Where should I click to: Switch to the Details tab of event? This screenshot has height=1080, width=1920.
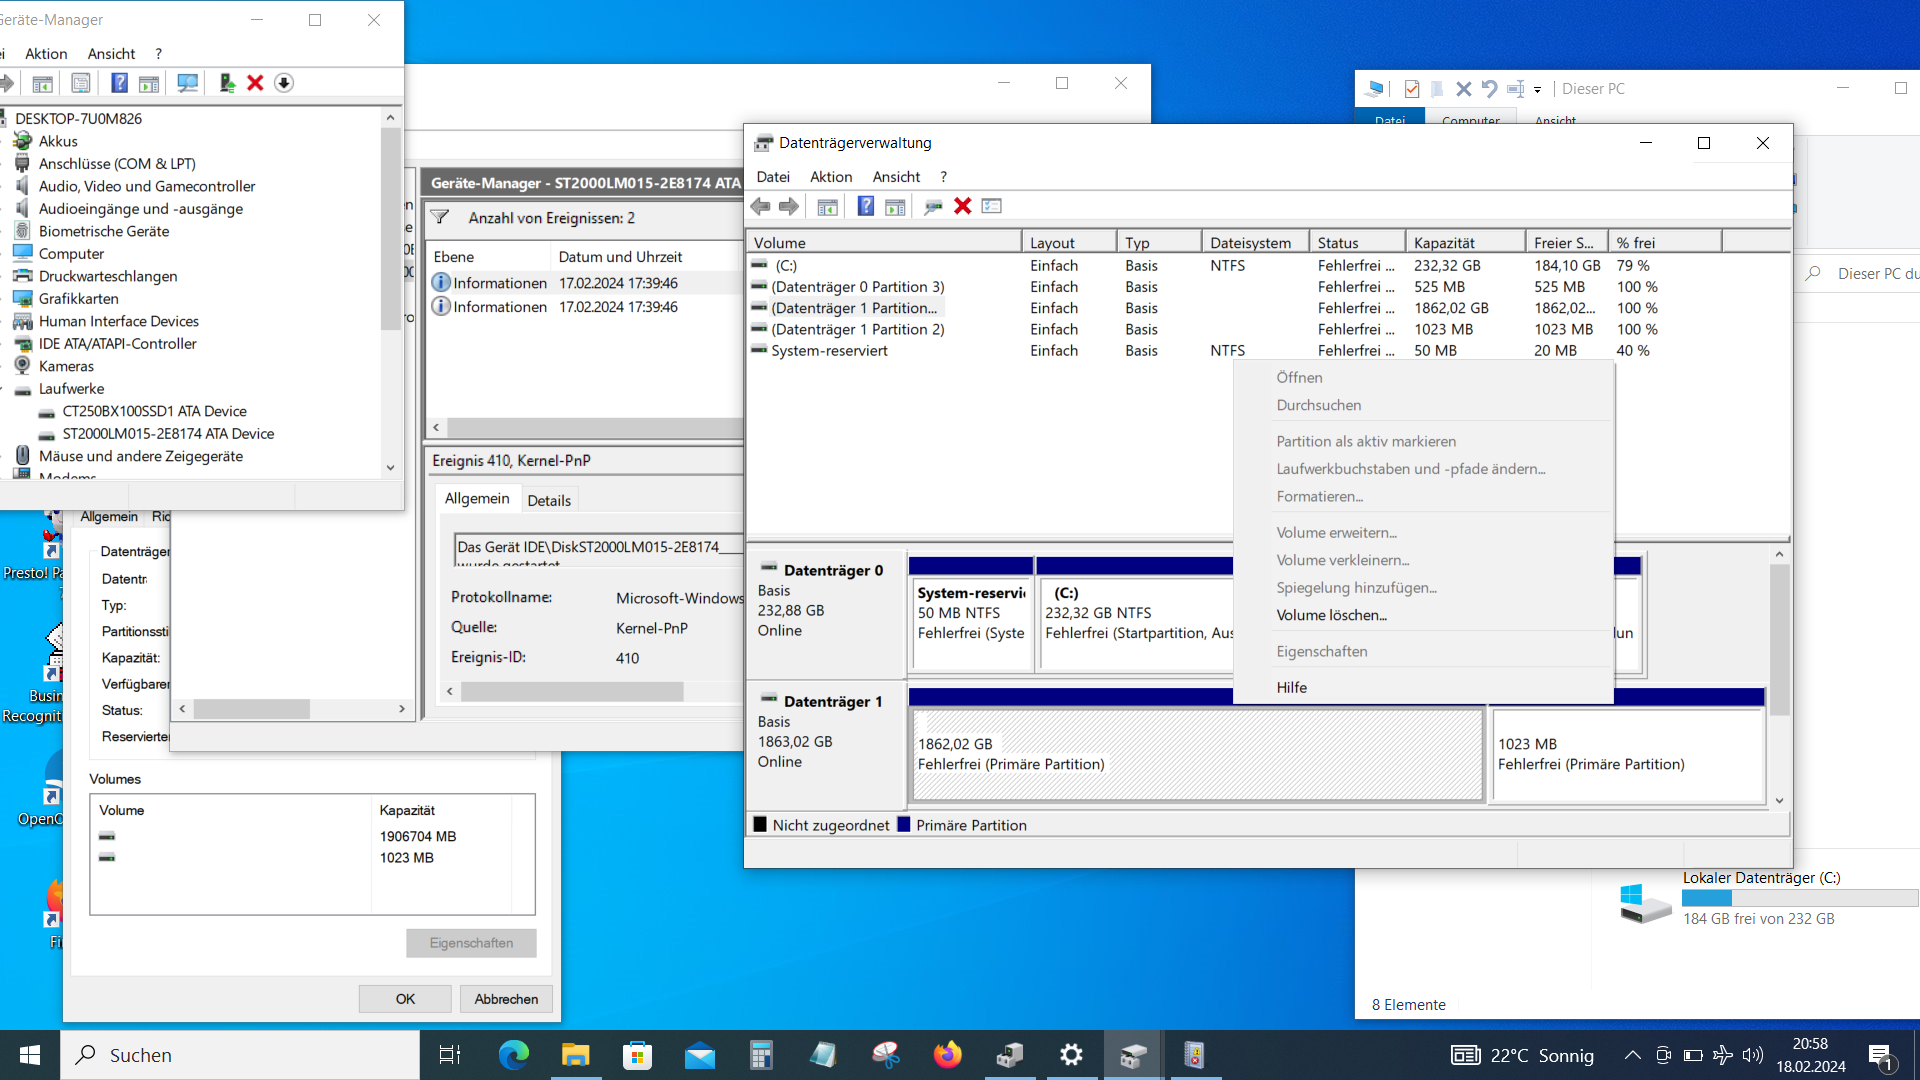549,500
